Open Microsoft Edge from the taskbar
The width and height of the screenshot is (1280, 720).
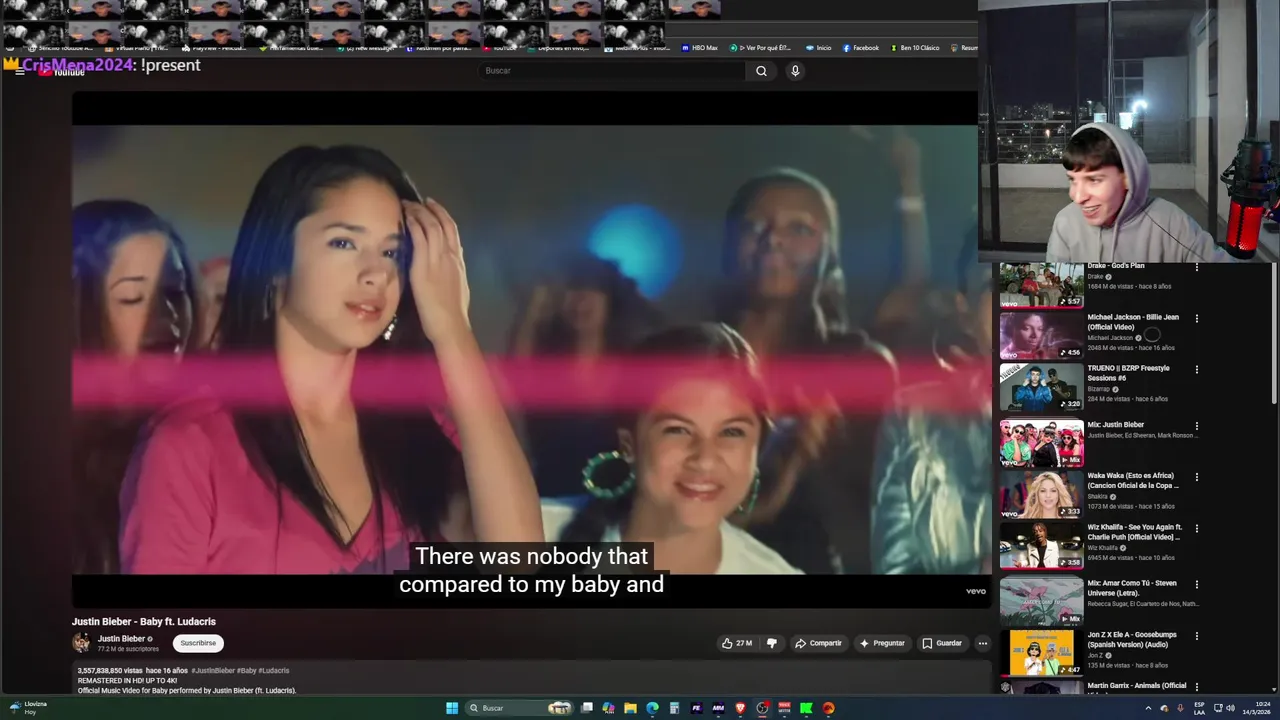click(x=652, y=708)
